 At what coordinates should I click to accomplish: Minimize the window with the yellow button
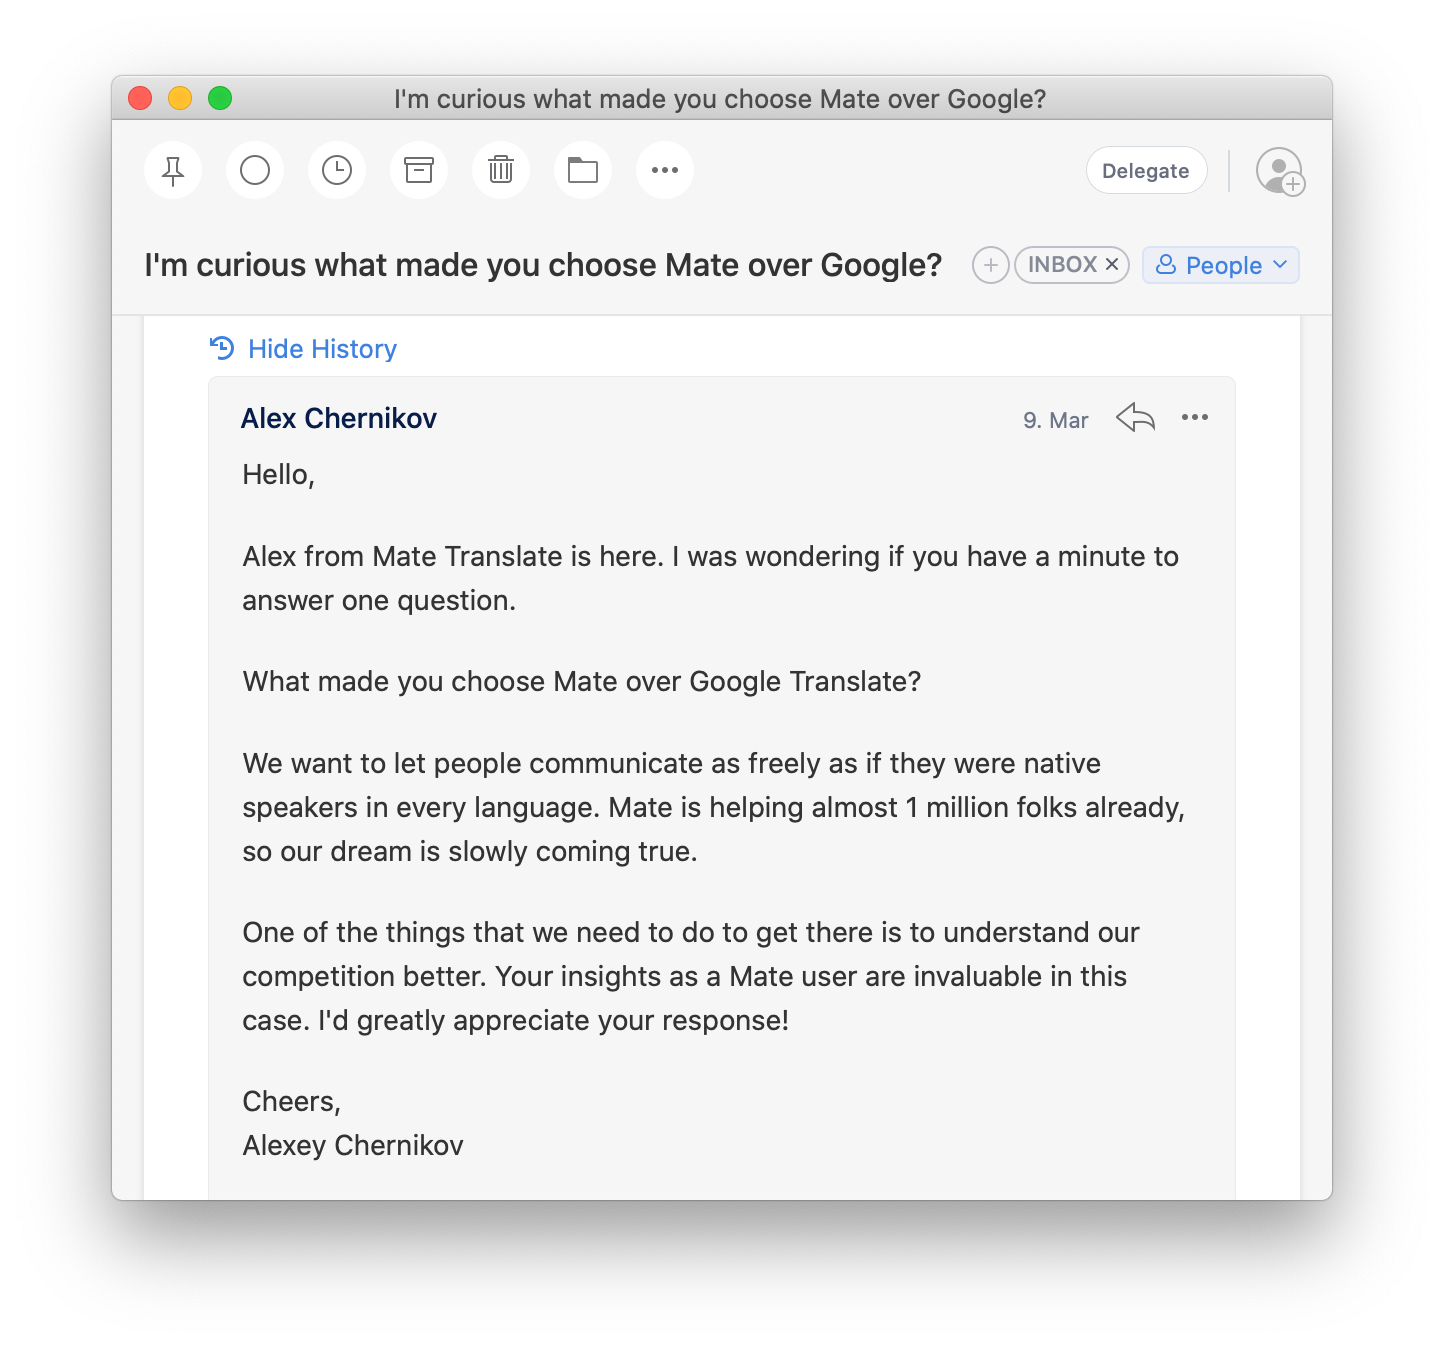(180, 98)
